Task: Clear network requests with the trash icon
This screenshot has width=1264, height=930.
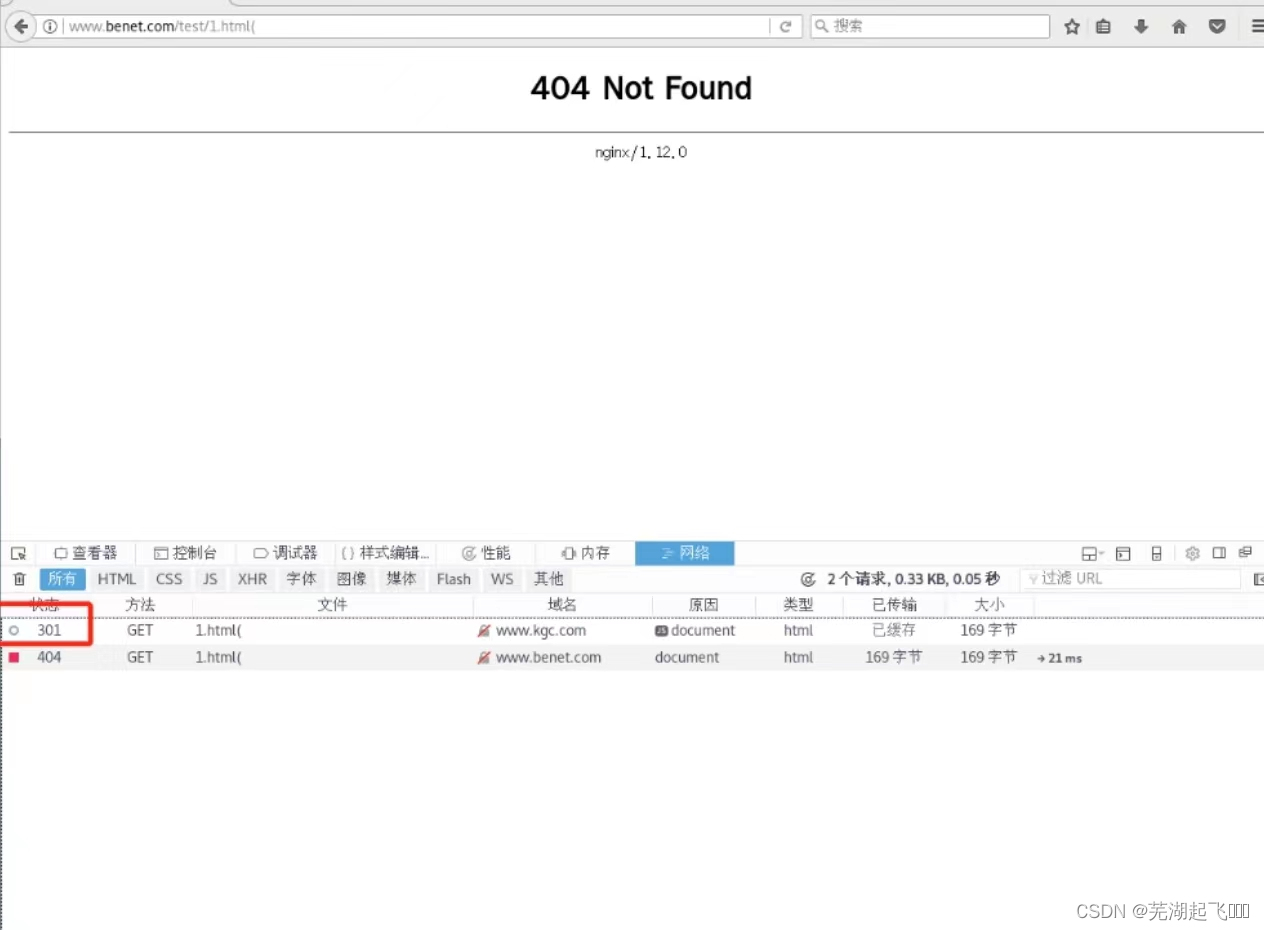Action: coord(18,578)
